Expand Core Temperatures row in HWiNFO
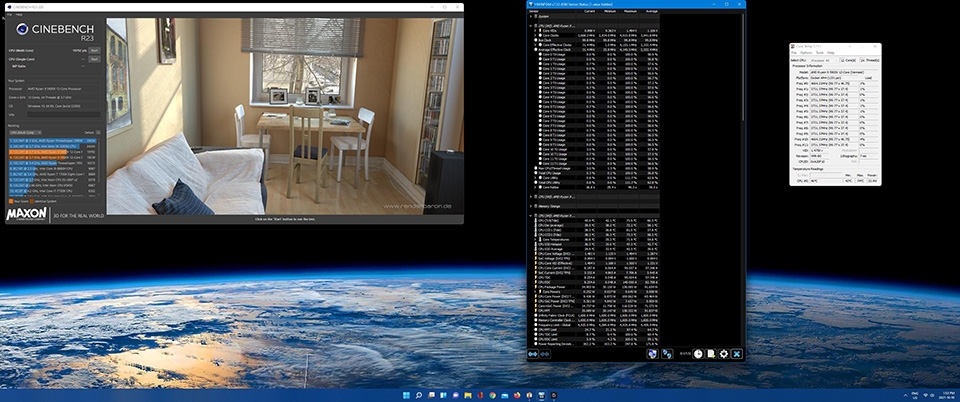 pos(536,239)
